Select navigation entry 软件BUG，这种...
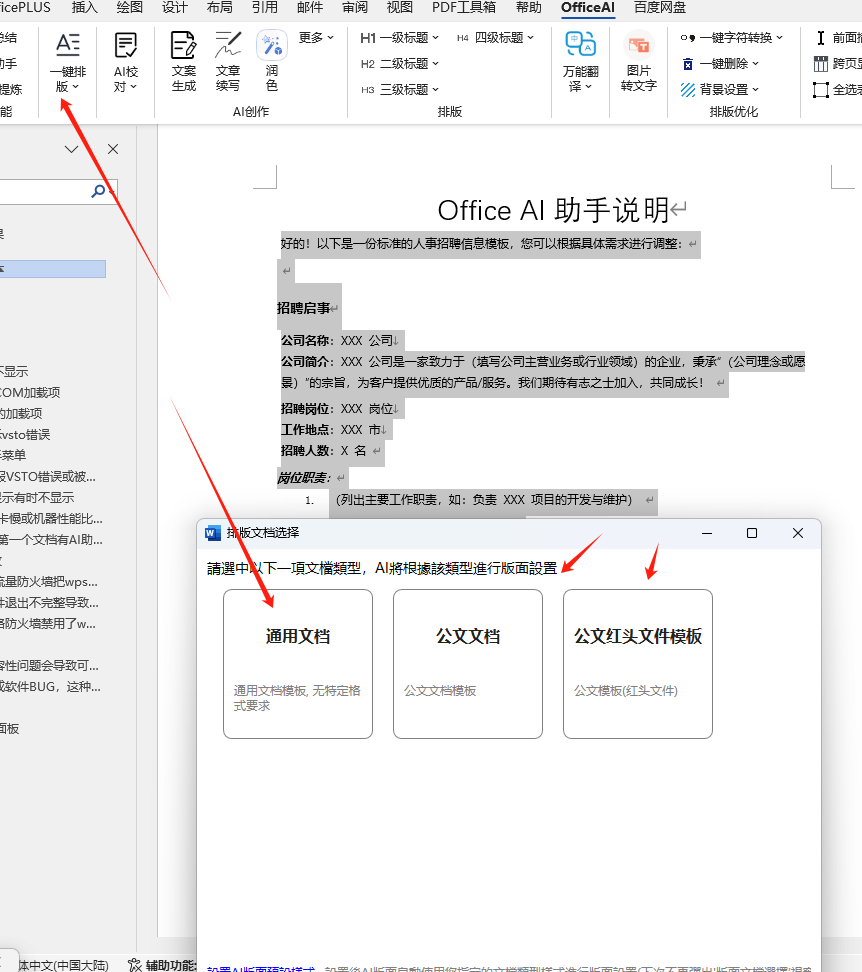 [50, 687]
